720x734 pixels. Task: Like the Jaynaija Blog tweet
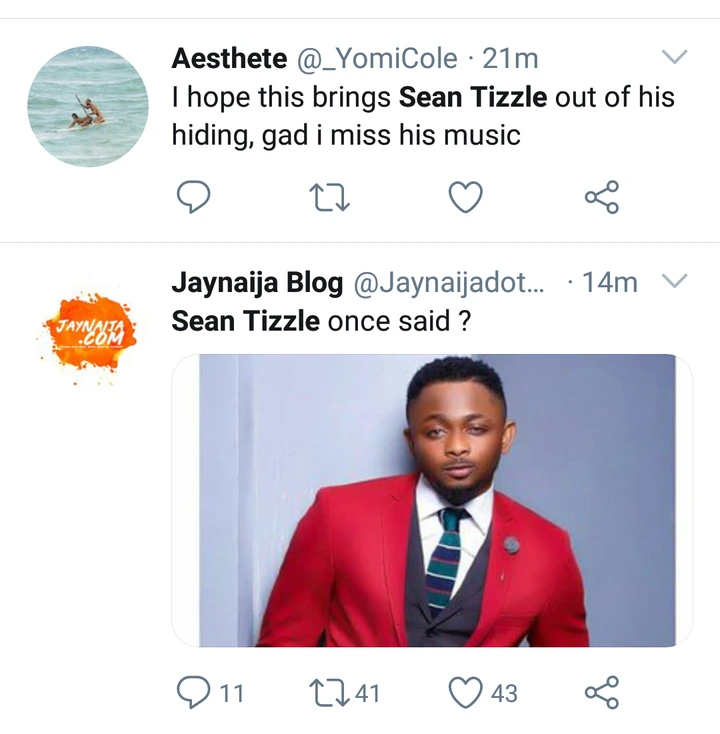coord(465,692)
